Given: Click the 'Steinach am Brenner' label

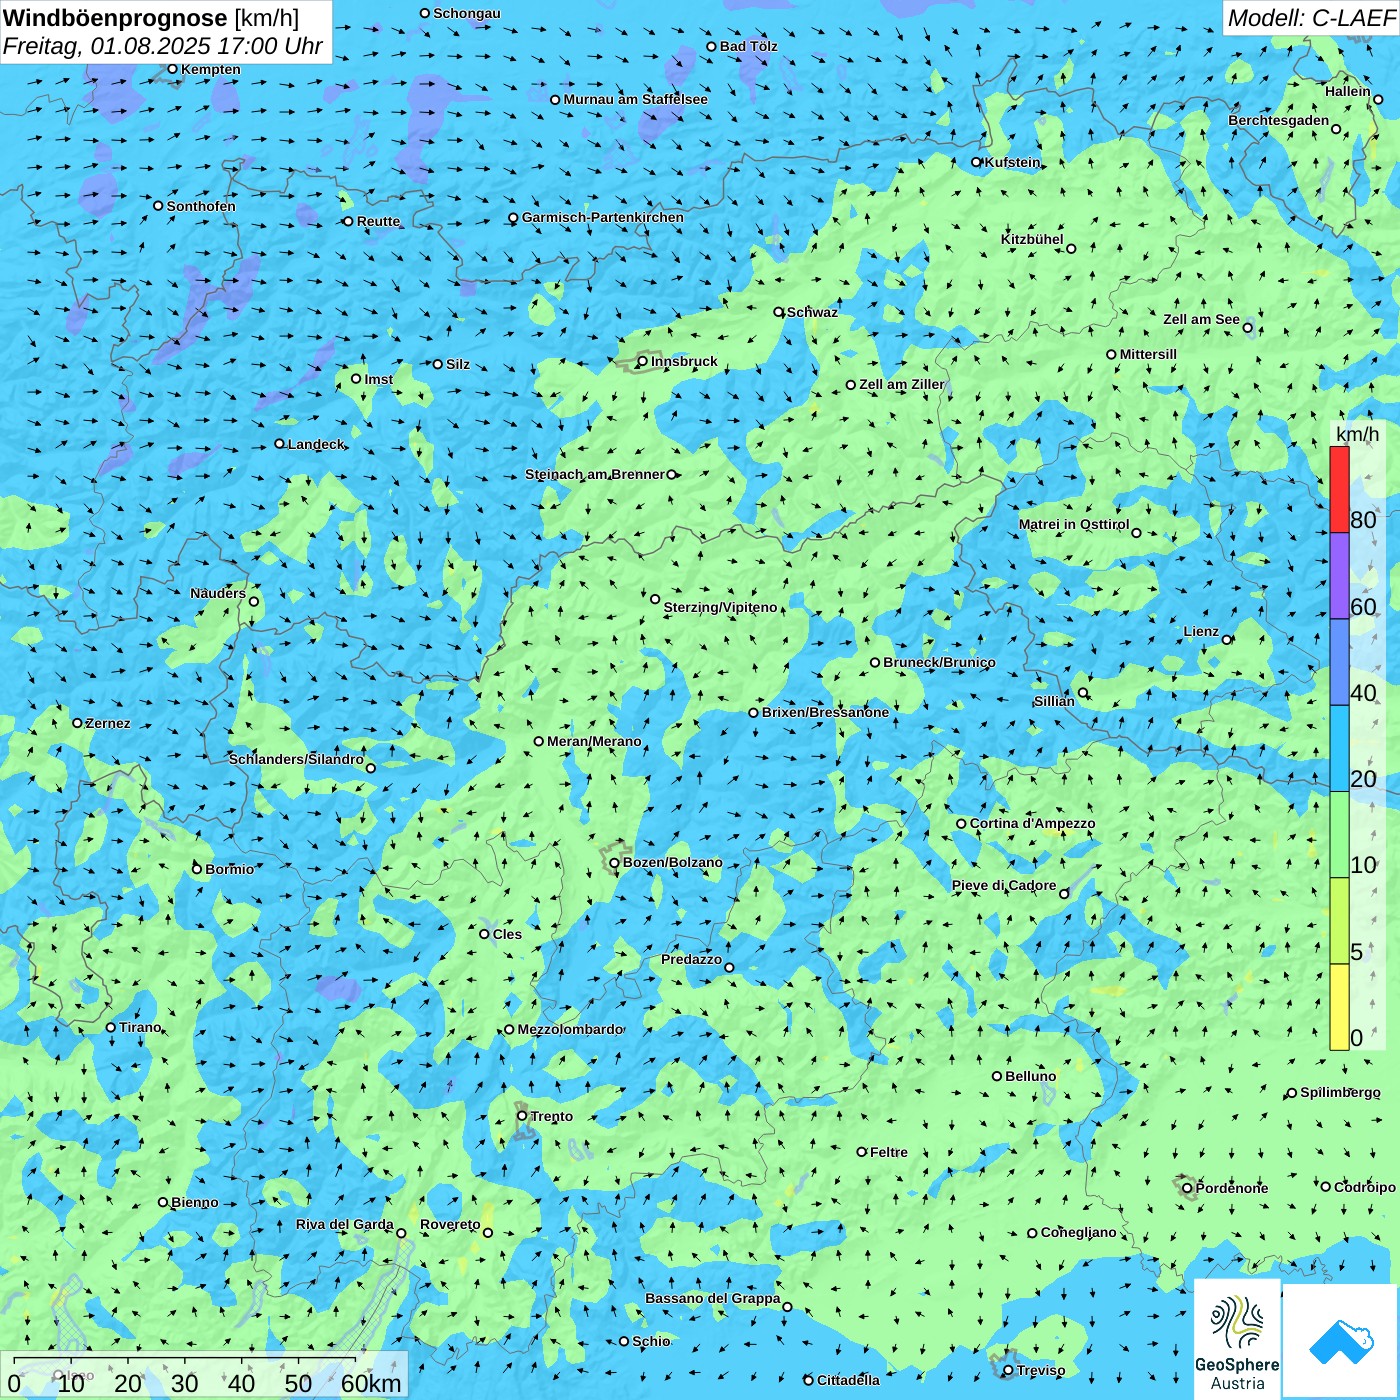Looking at the screenshot, I should click(595, 474).
